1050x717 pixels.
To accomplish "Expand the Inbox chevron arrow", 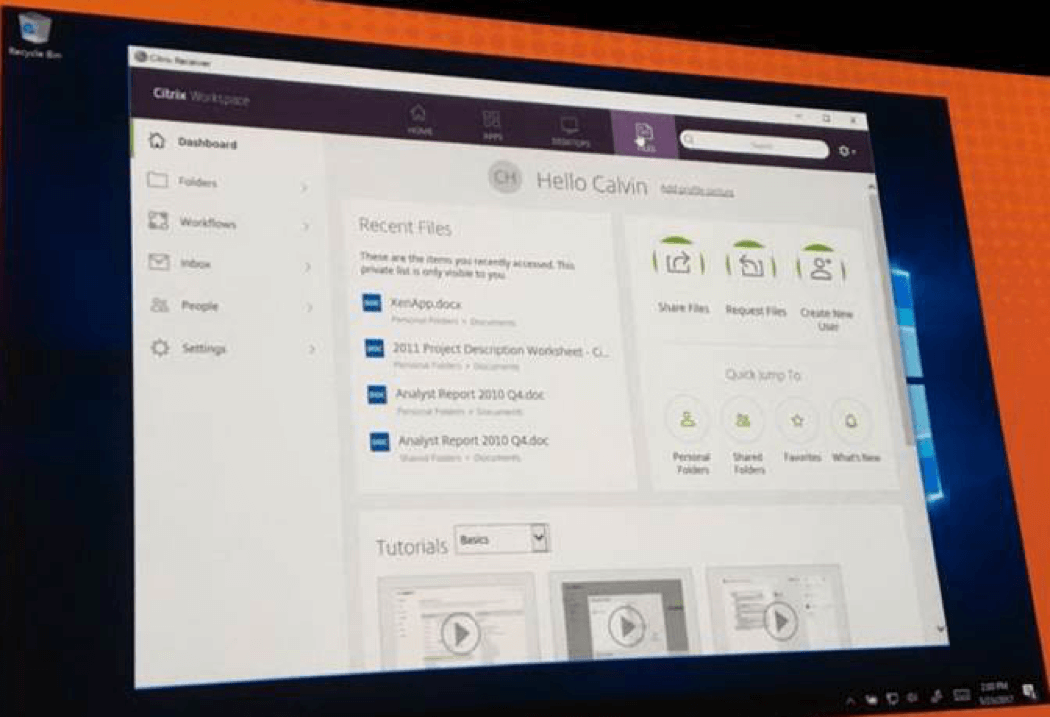I will [308, 267].
